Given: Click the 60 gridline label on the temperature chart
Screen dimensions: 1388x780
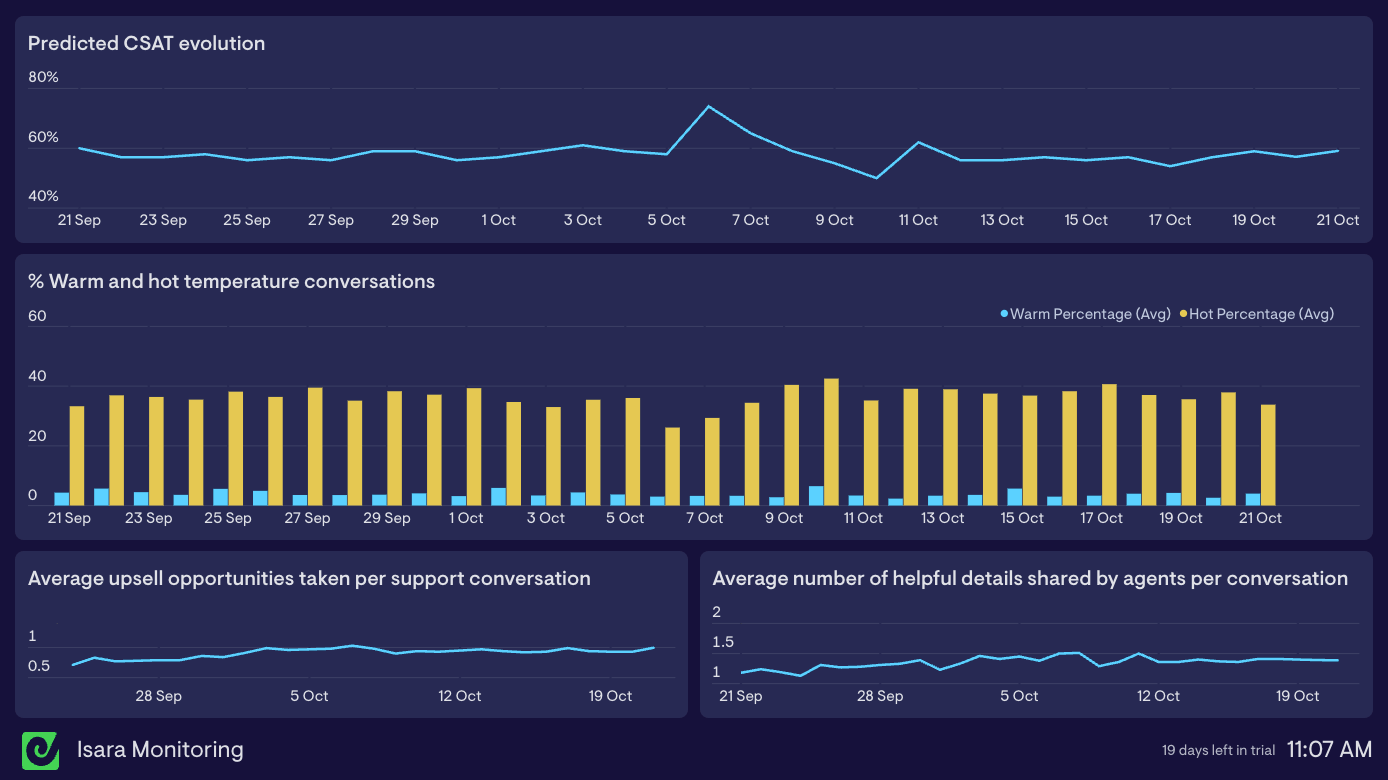Looking at the screenshot, I should click(37, 315).
